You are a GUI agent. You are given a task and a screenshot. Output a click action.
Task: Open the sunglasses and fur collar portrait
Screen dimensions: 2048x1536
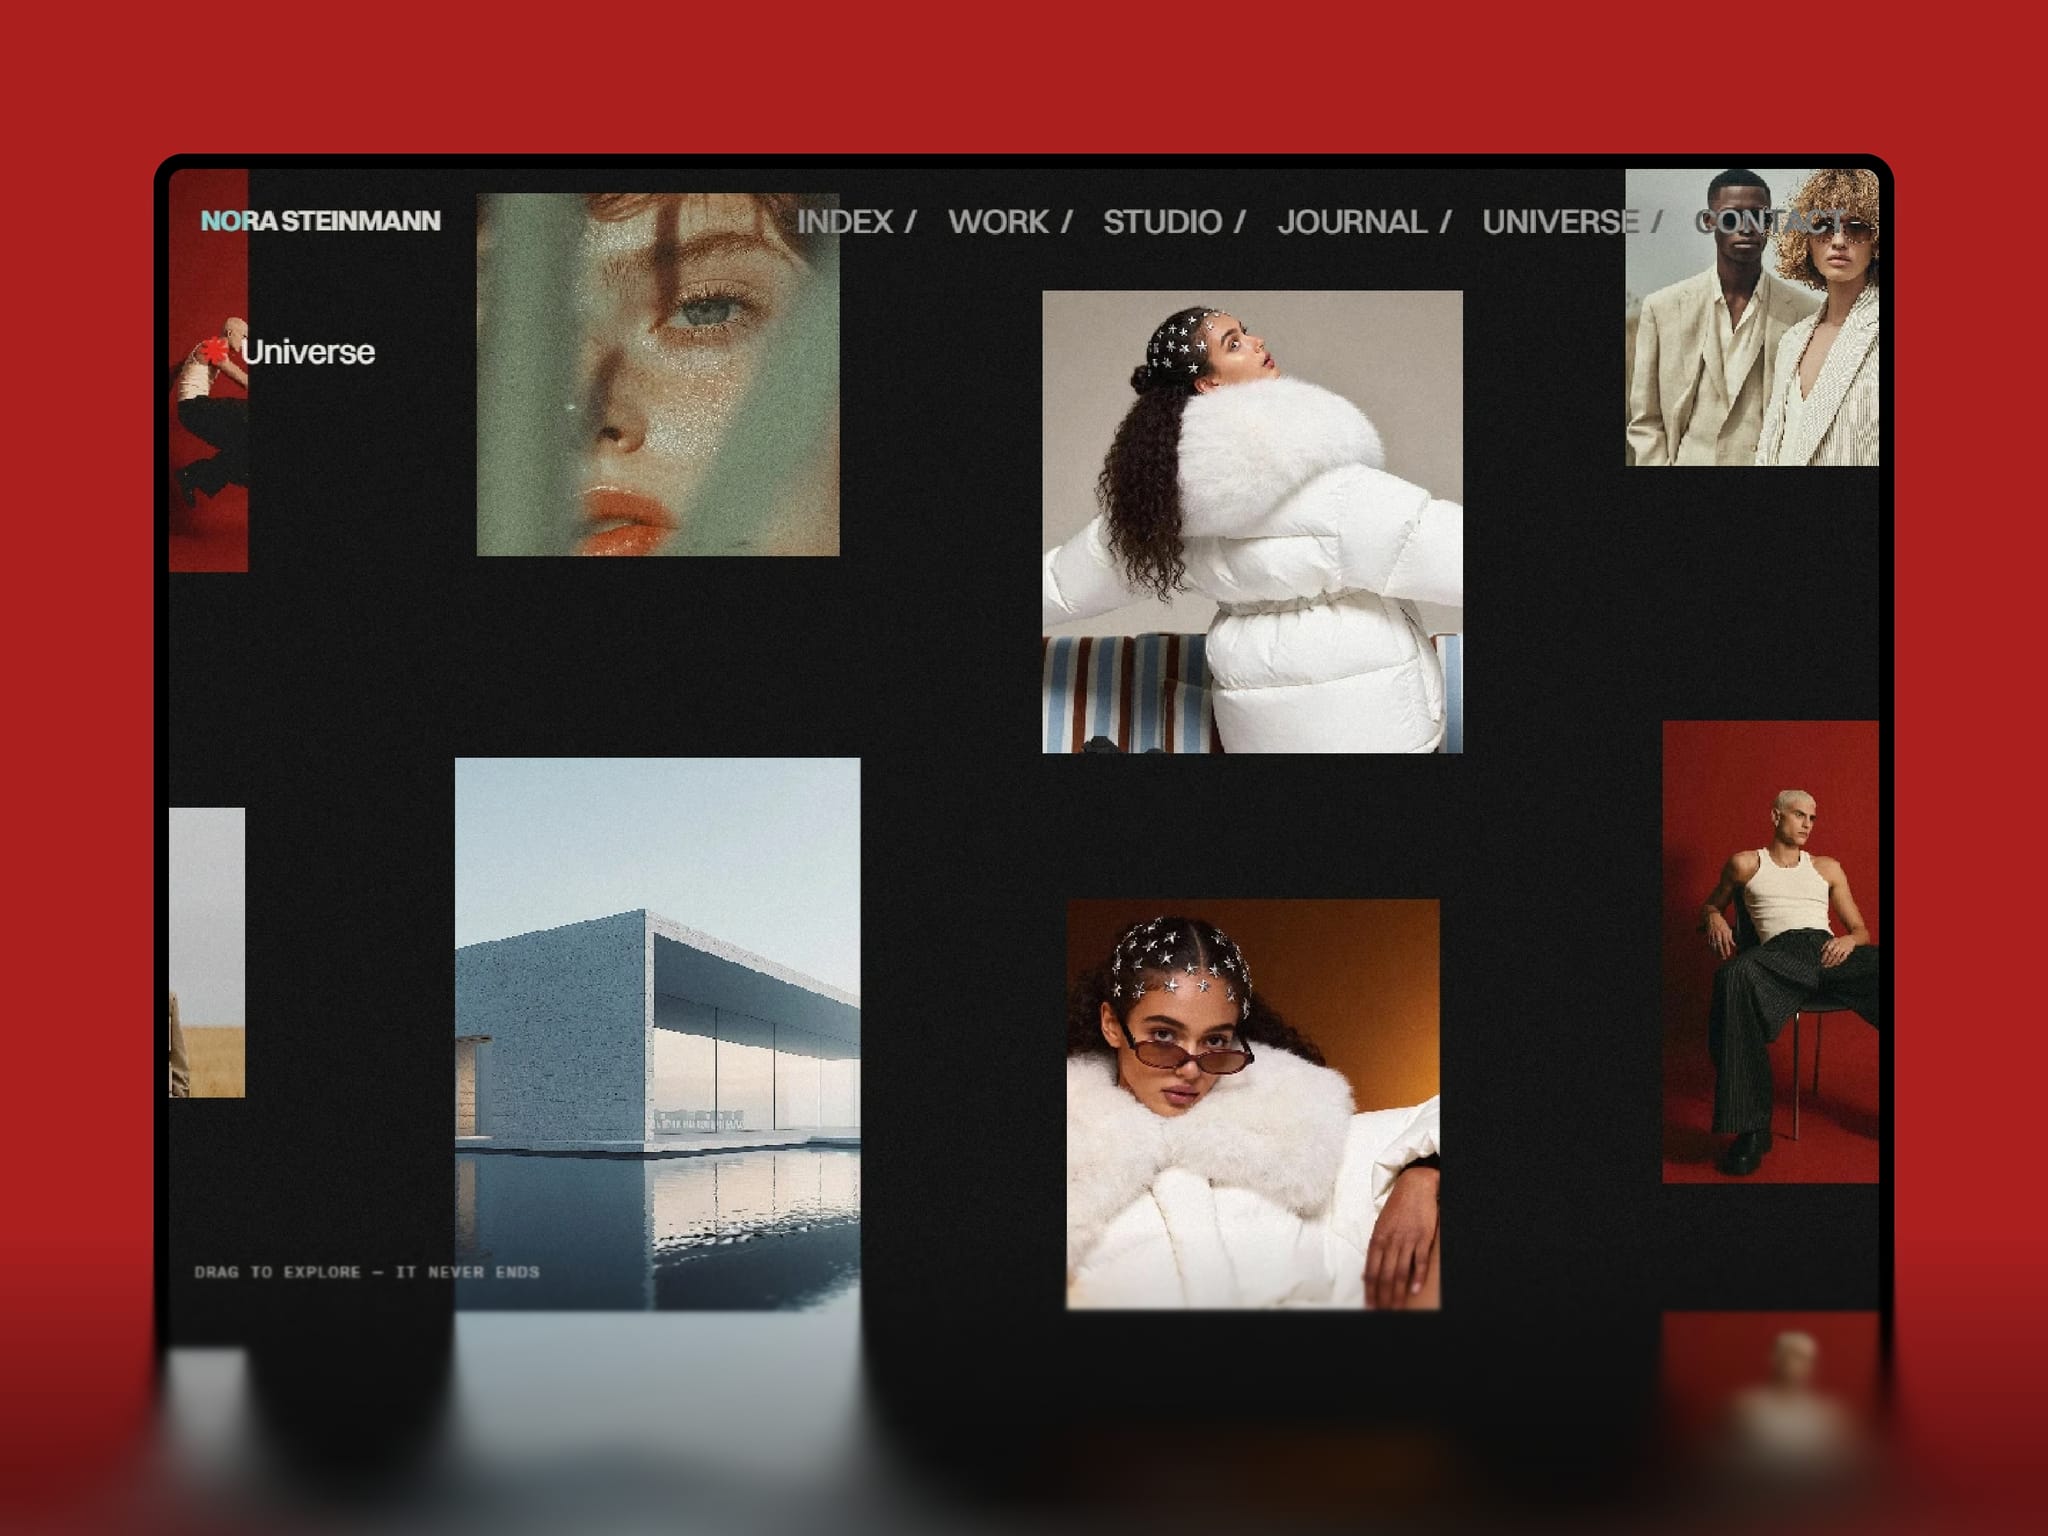(1253, 1104)
